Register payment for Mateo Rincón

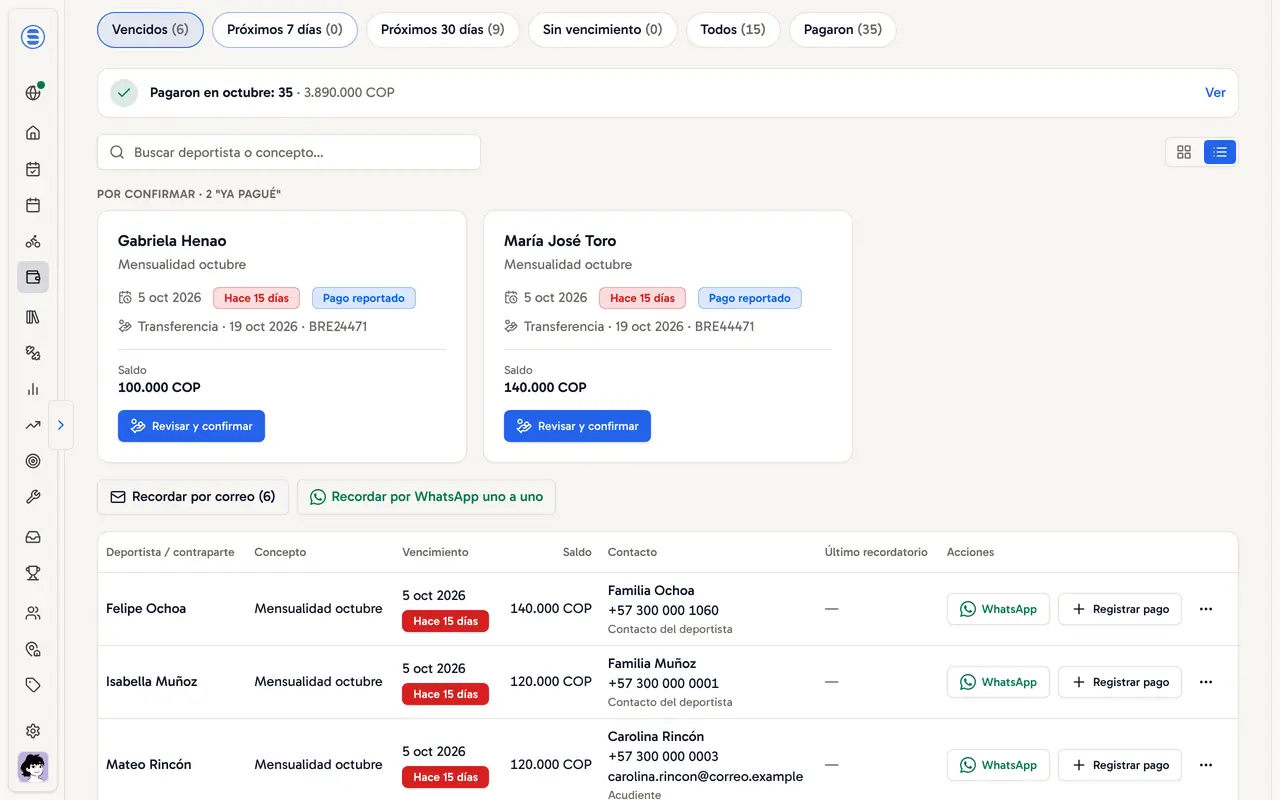coord(1120,765)
